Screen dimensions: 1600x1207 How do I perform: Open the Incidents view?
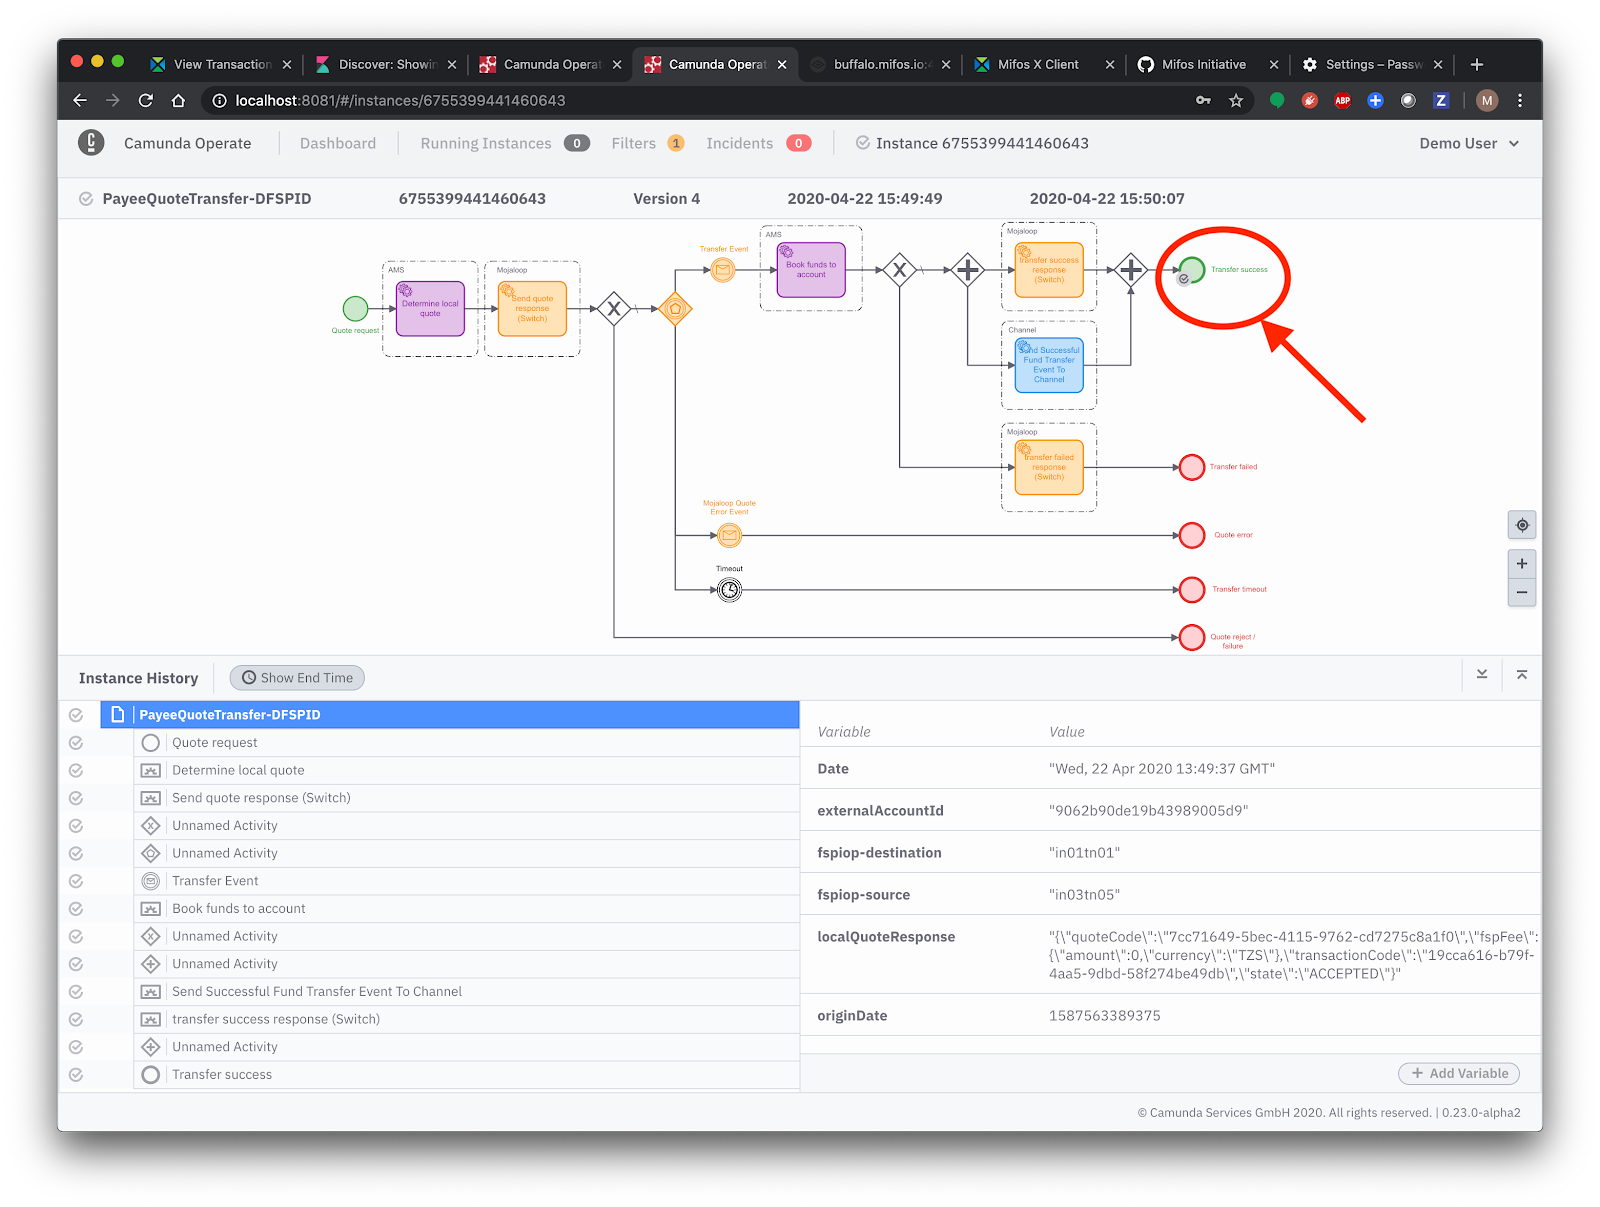(x=758, y=143)
